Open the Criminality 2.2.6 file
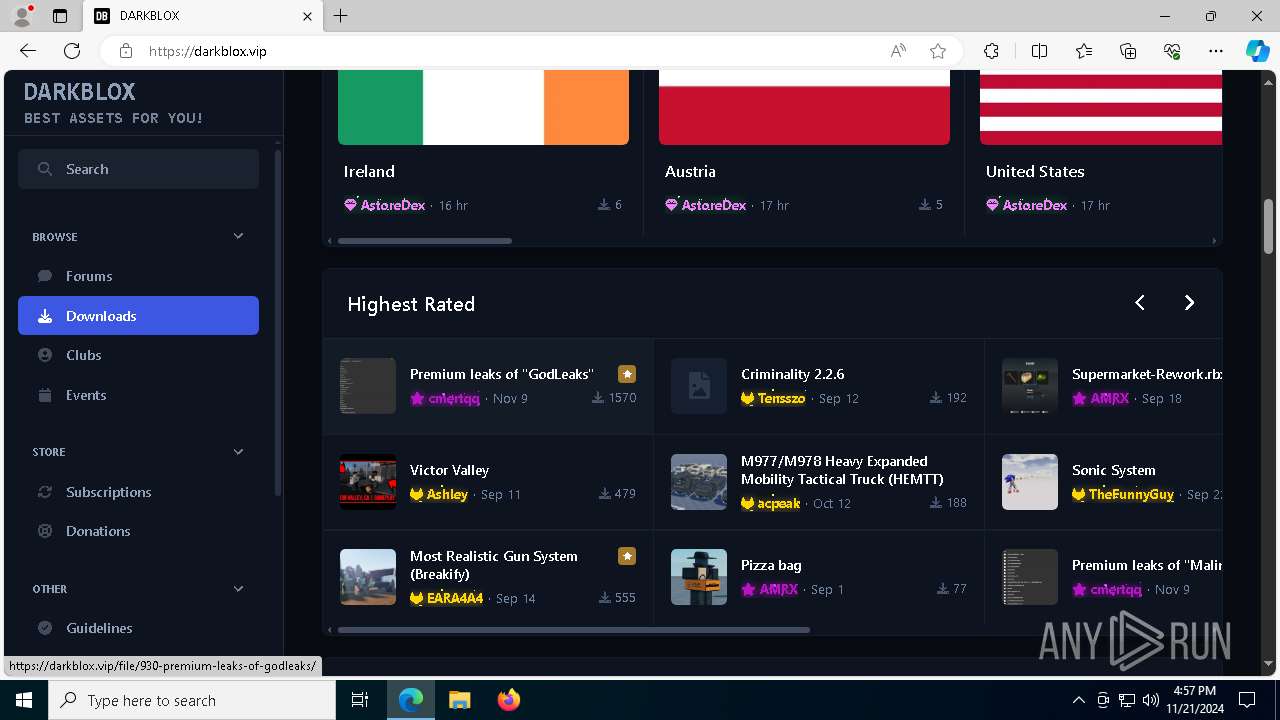Image resolution: width=1280 pixels, height=720 pixels. point(792,374)
